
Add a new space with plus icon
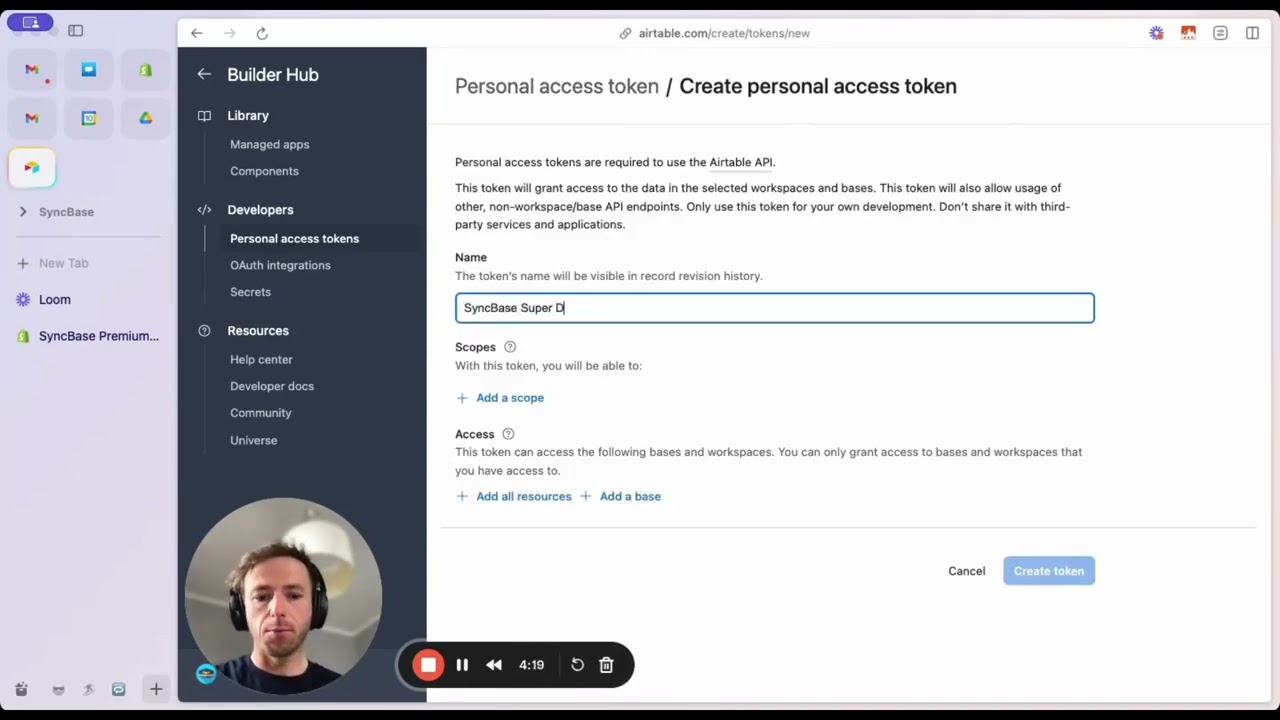156,689
